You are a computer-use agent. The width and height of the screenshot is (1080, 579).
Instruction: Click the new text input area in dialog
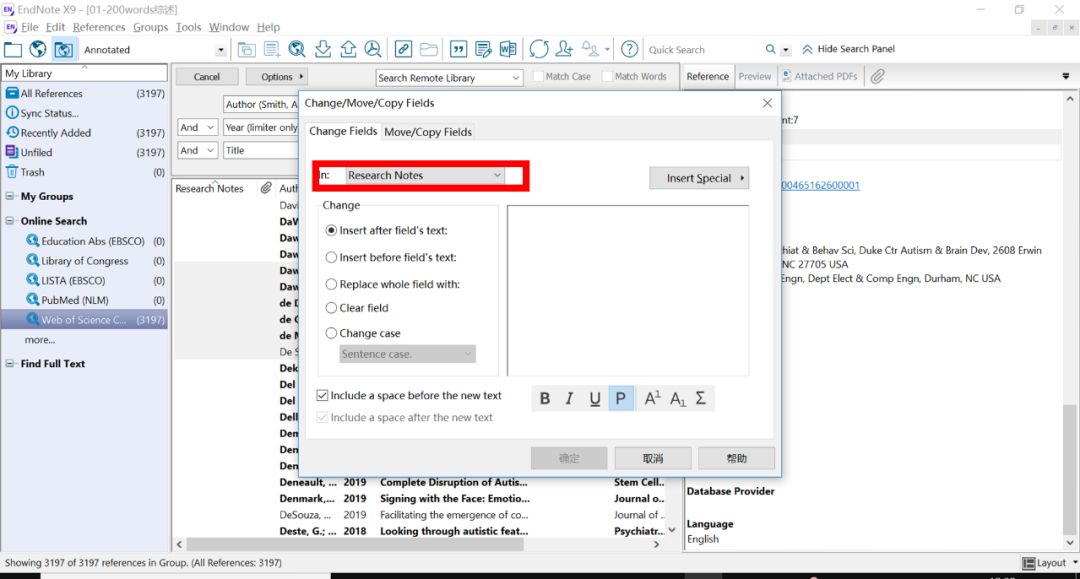[x=627, y=291]
